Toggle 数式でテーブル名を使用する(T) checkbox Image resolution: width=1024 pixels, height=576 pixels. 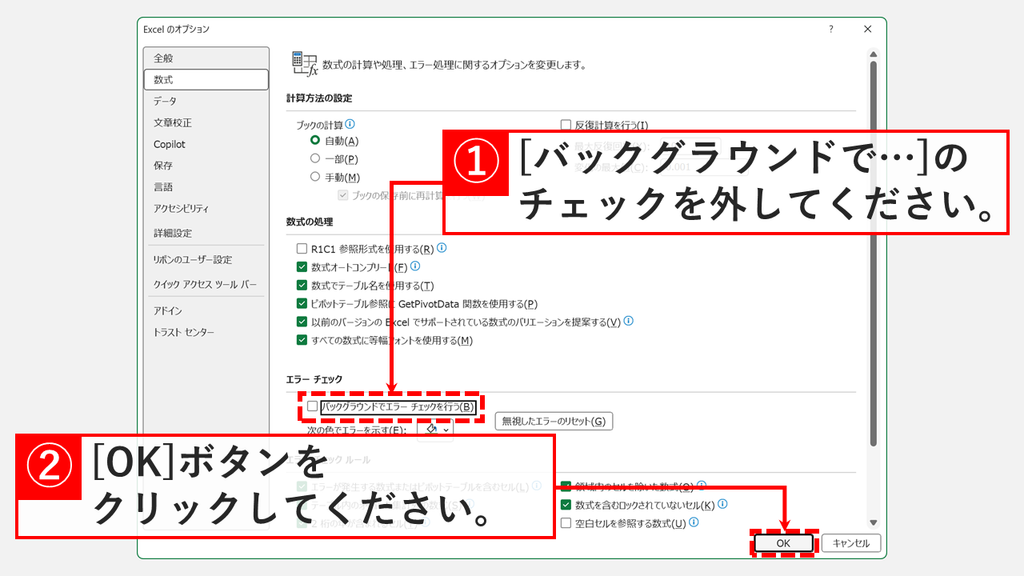click(302, 285)
